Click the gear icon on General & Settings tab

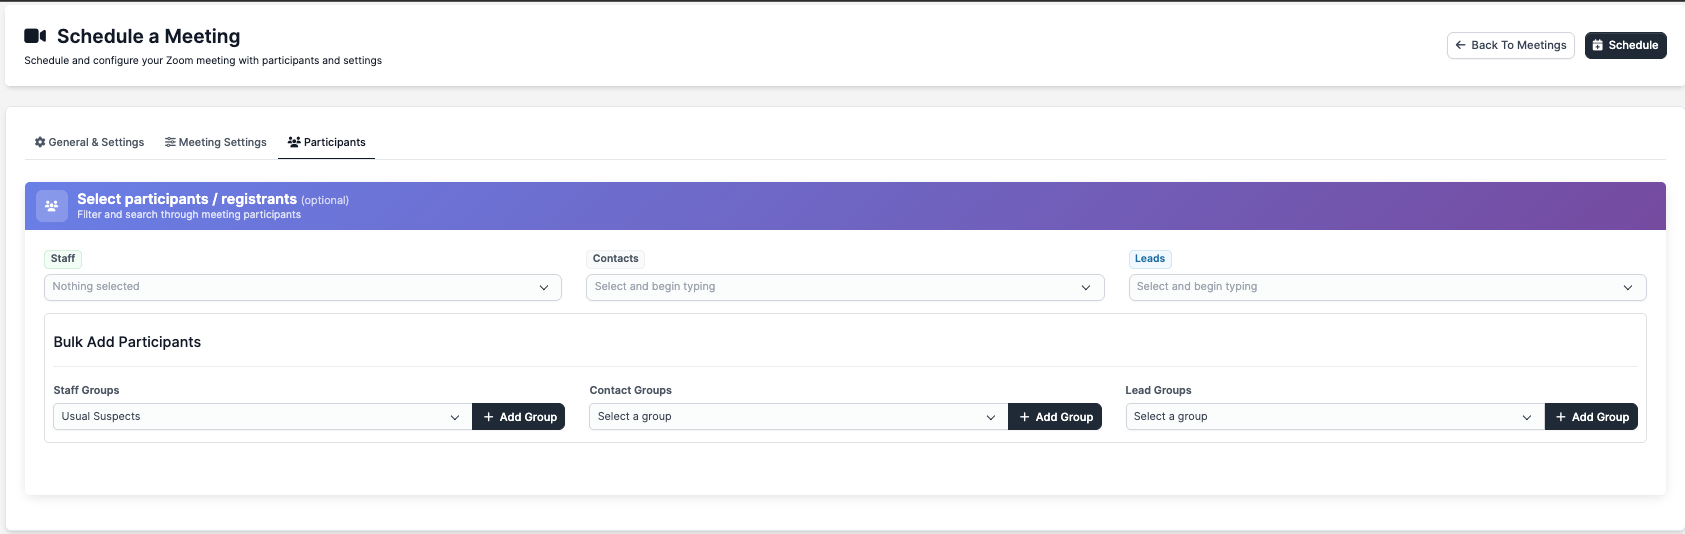coord(40,142)
